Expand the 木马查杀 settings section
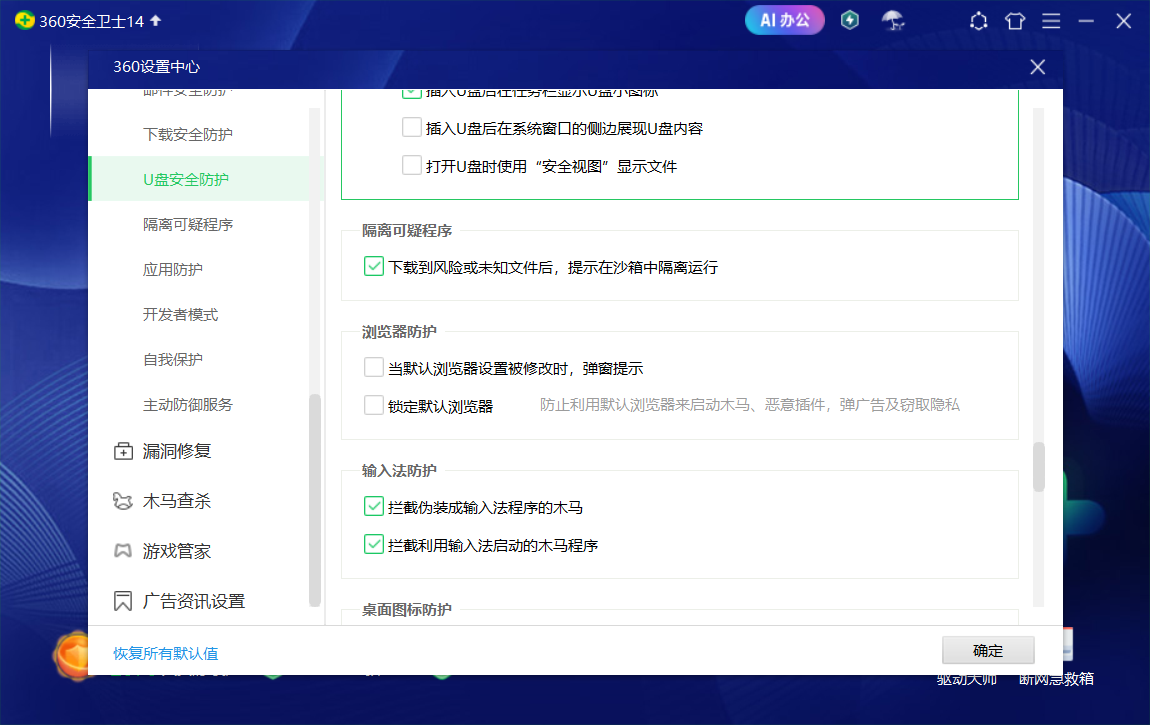The height and width of the screenshot is (725, 1150). click(163, 501)
